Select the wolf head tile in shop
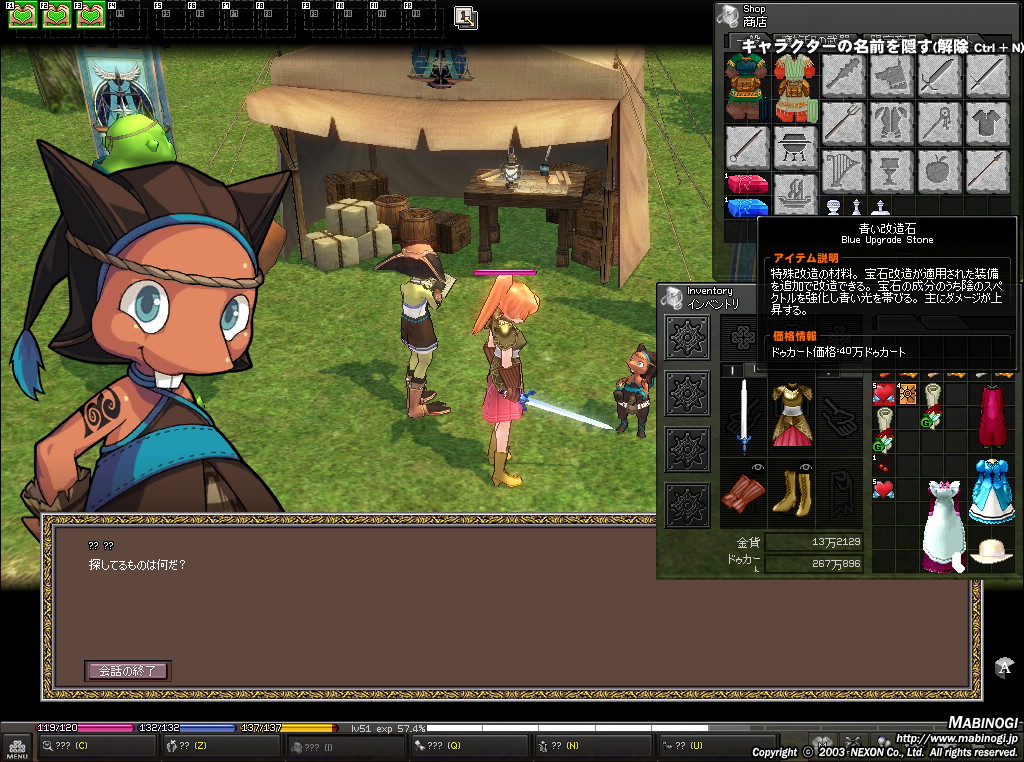The height and width of the screenshot is (762, 1024). pyautogui.click(x=891, y=76)
